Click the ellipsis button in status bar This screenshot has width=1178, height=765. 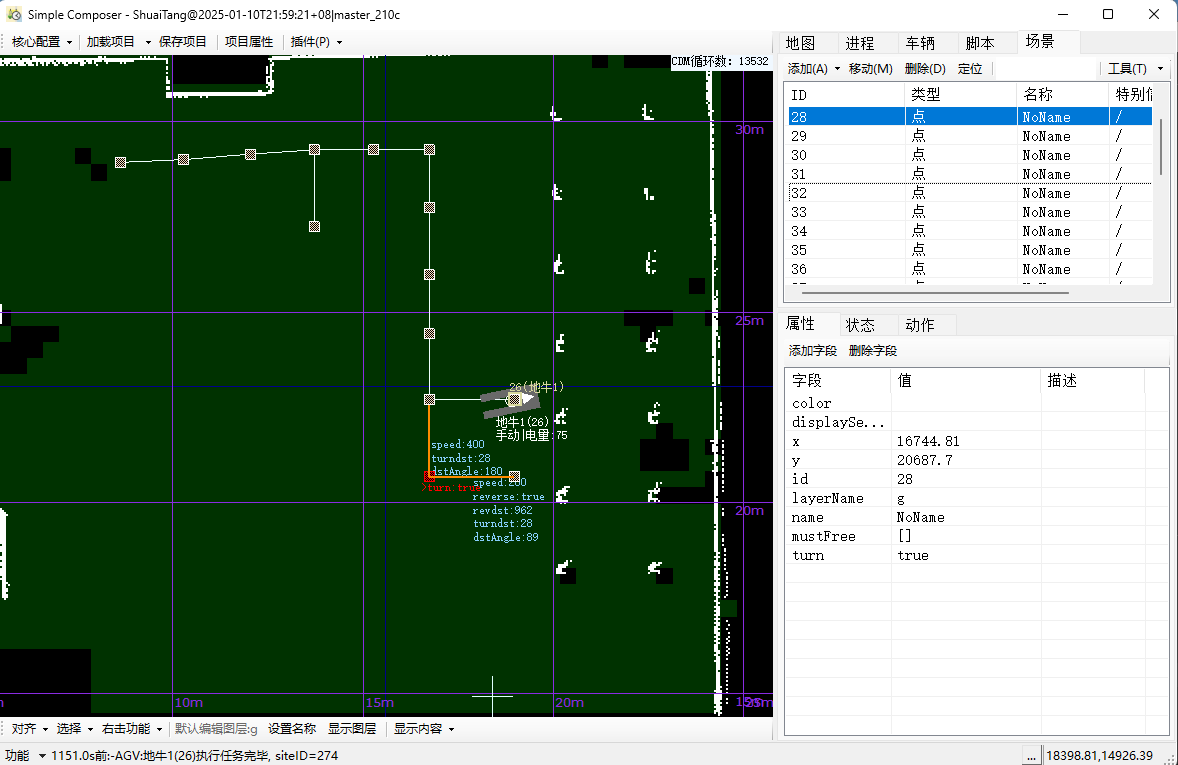[x=1031, y=755]
